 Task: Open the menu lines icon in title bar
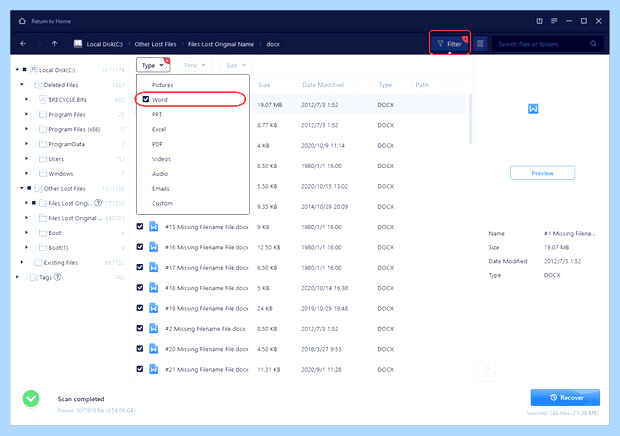point(554,21)
